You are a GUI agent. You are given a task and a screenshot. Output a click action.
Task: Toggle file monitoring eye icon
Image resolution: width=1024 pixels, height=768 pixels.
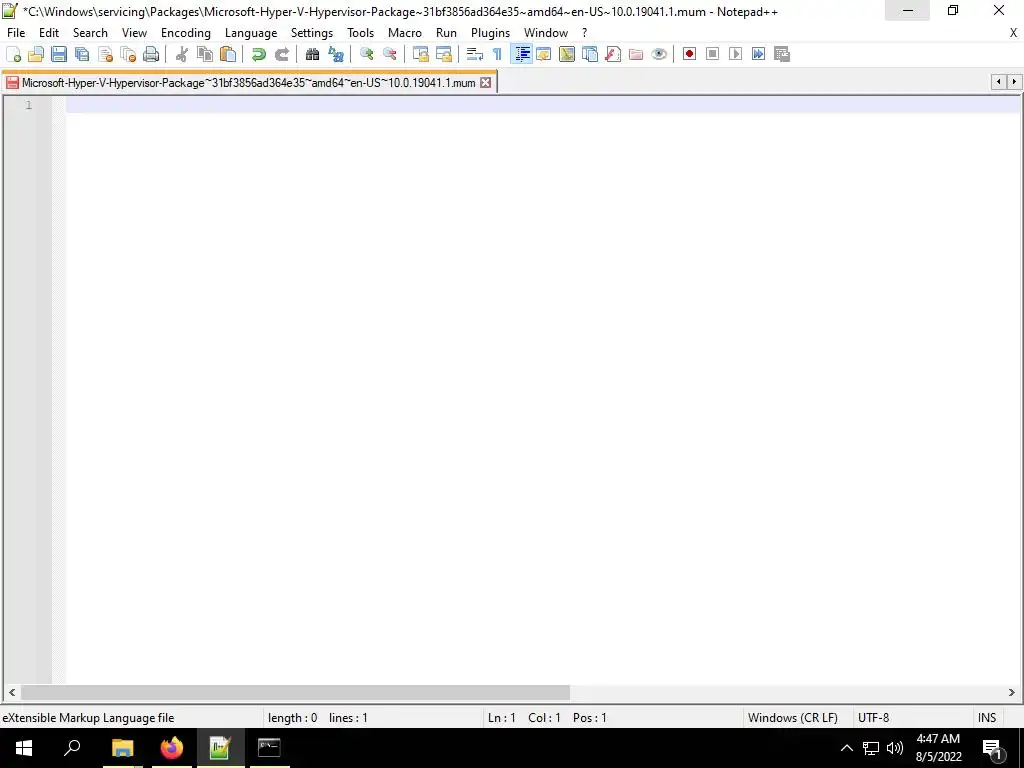(x=659, y=54)
